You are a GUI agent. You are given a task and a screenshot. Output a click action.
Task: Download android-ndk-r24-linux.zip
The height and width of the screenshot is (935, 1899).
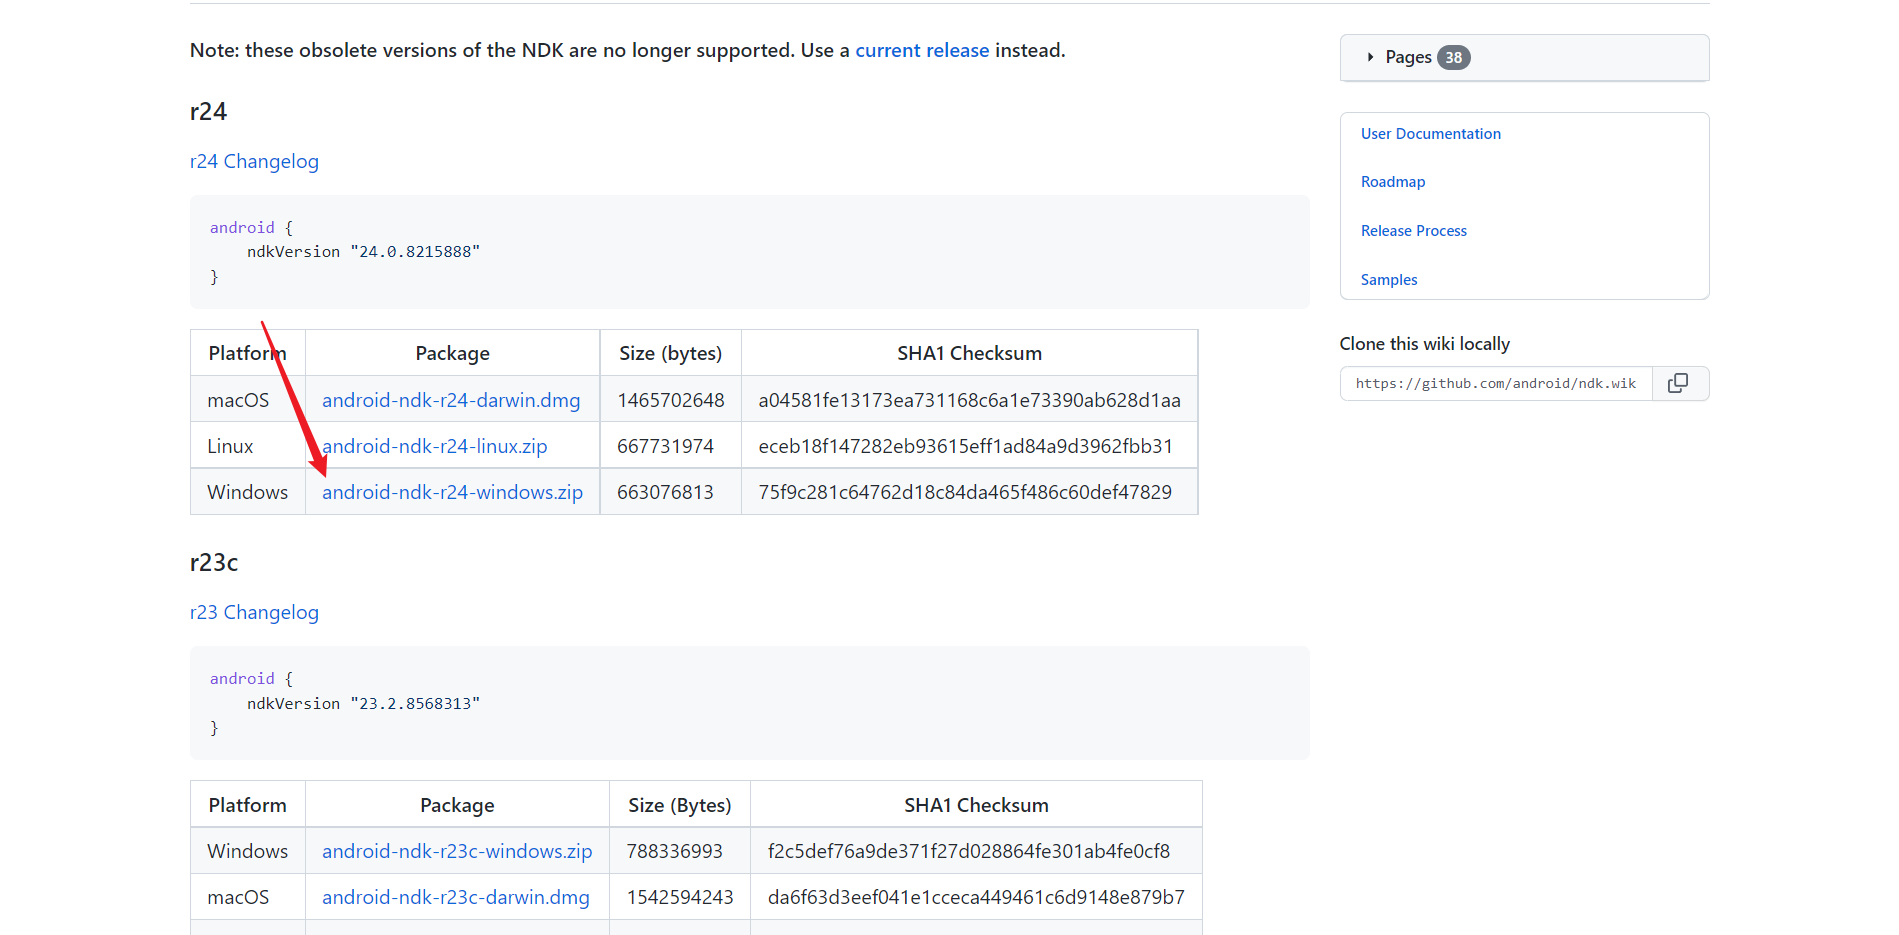click(x=434, y=446)
